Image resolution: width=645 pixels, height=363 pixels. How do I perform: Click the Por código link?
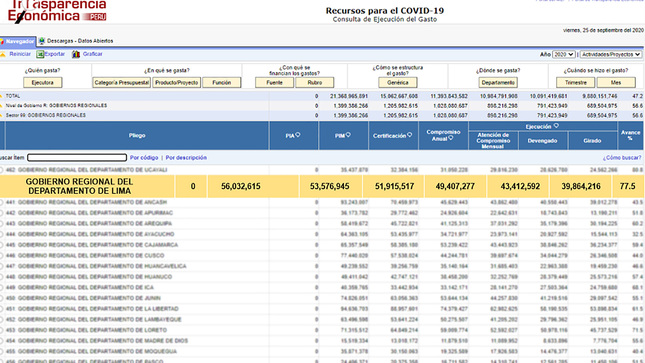pyautogui.click(x=144, y=158)
